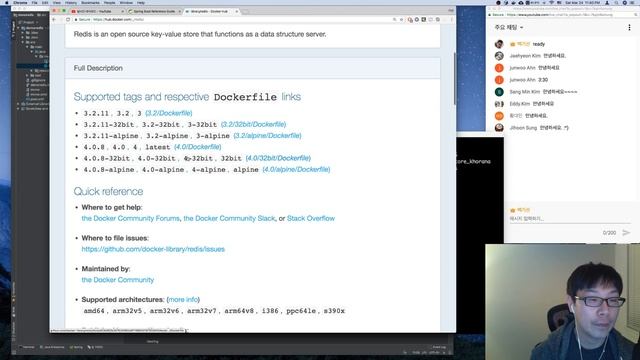Visit the Docker Community Slack link
The image size is (640, 360).
click(229, 218)
